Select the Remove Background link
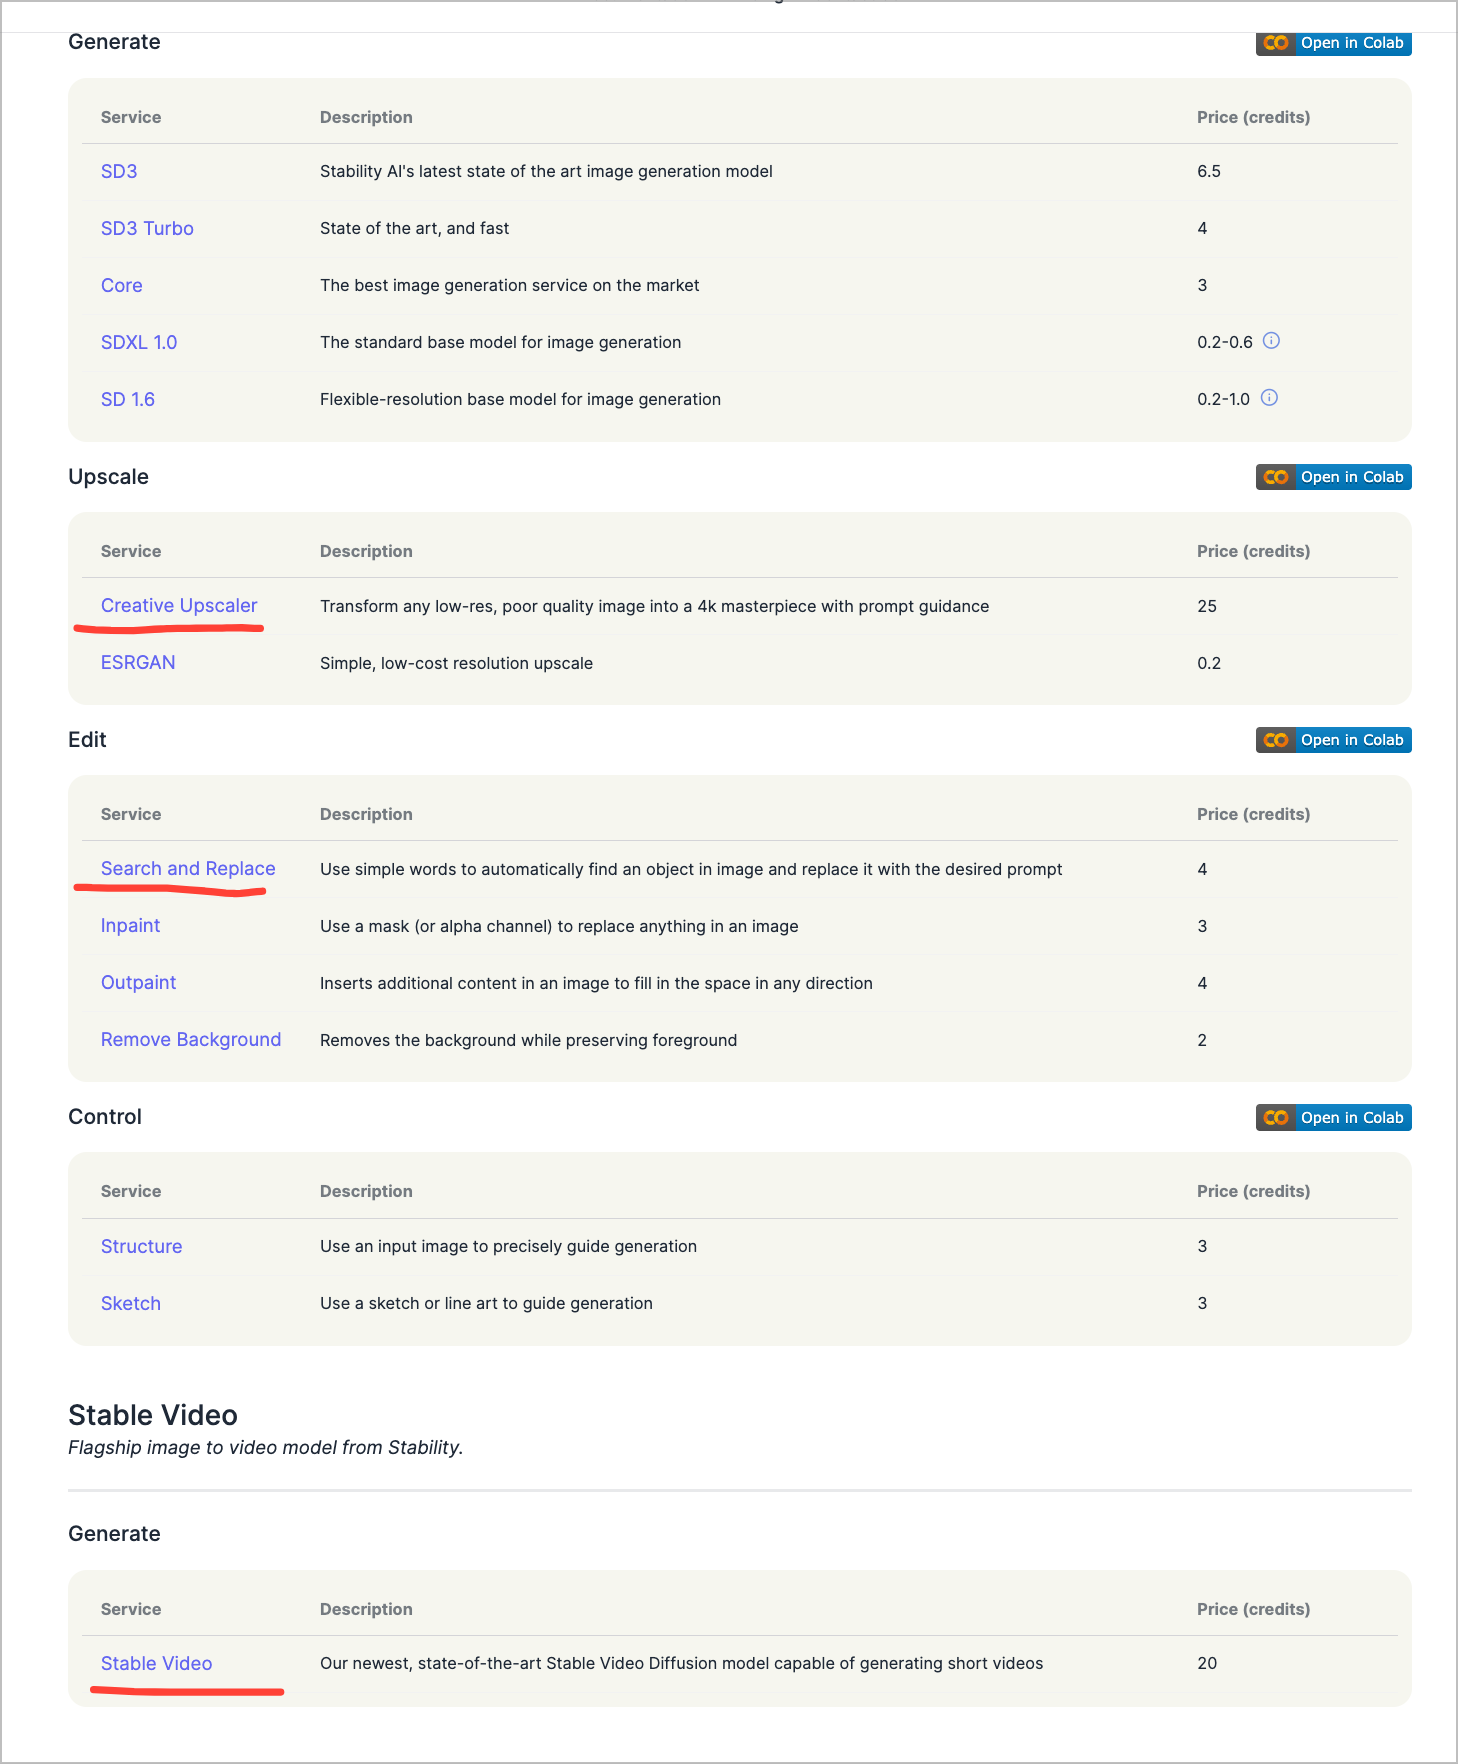The height and width of the screenshot is (1764, 1458). 191,1039
